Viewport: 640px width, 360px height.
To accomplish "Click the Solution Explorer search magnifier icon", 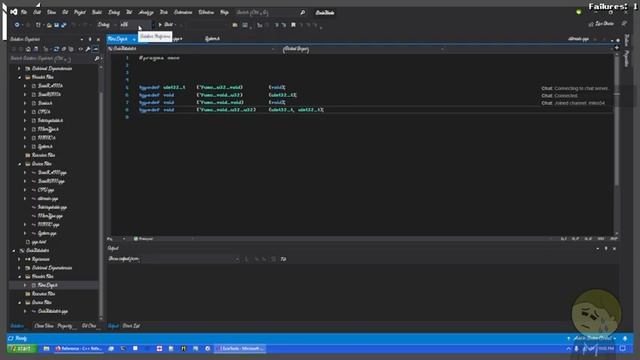I will click(97, 59).
